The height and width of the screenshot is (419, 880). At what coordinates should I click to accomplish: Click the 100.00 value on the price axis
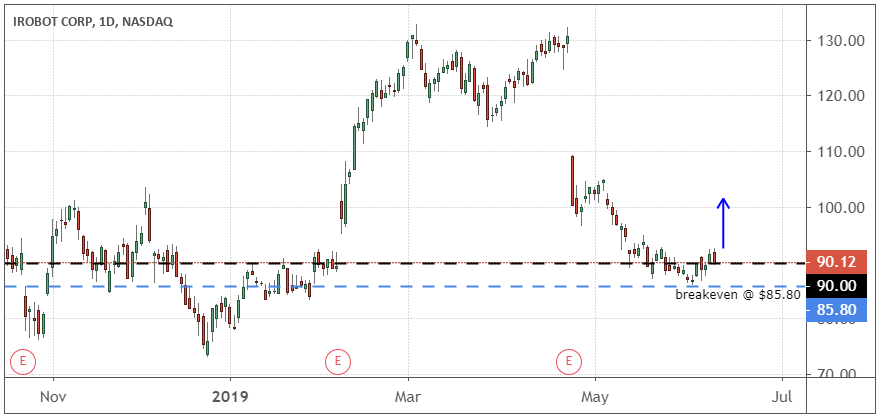tap(839, 208)
